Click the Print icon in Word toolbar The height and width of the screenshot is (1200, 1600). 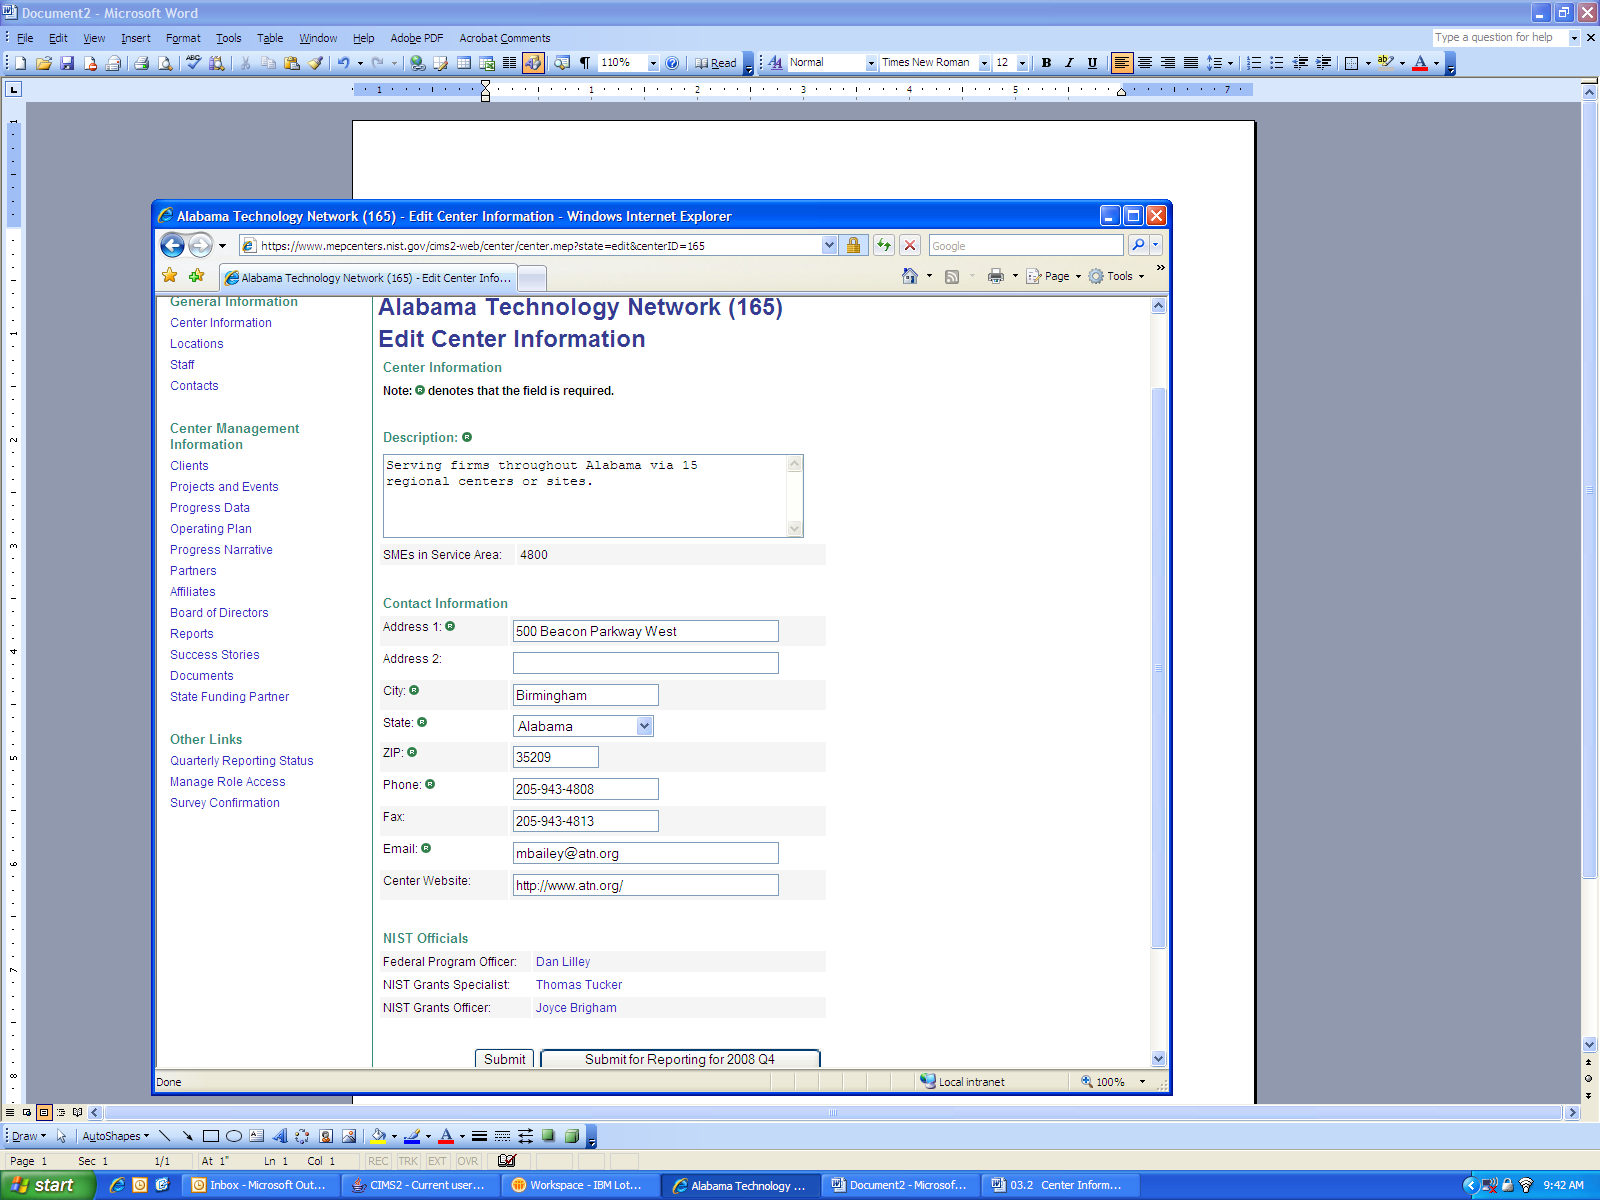[141, 63]
